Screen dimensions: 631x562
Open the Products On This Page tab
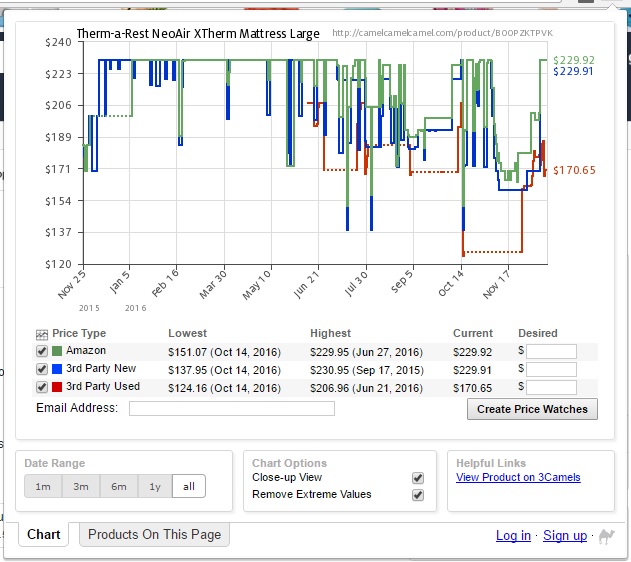pyautogui.click(x=154, y=535)
